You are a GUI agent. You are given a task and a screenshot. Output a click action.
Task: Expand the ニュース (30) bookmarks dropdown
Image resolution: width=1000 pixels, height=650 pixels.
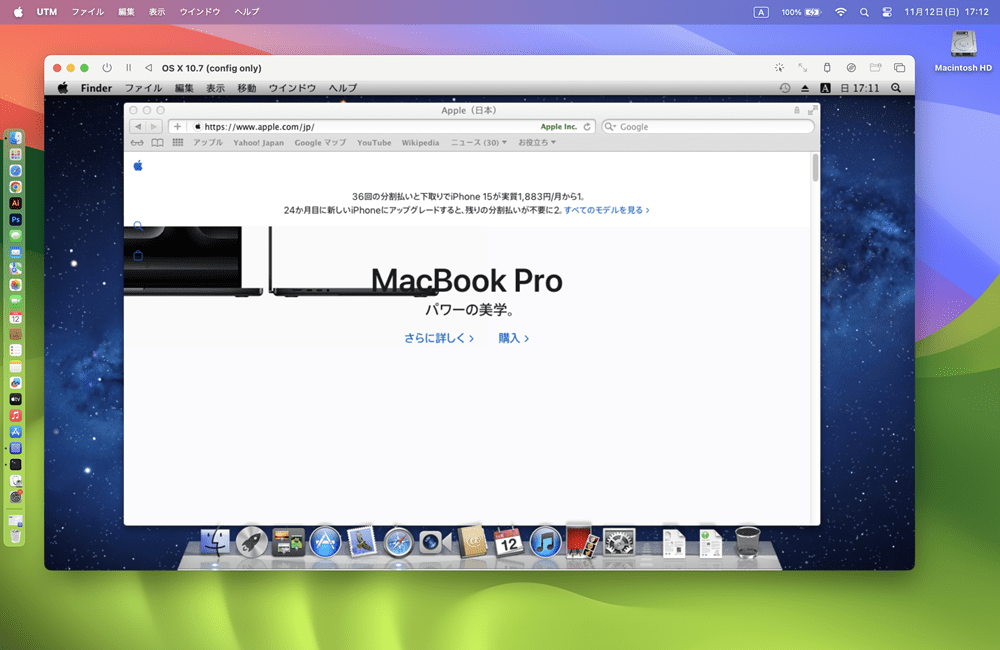(x=479, y=143)
